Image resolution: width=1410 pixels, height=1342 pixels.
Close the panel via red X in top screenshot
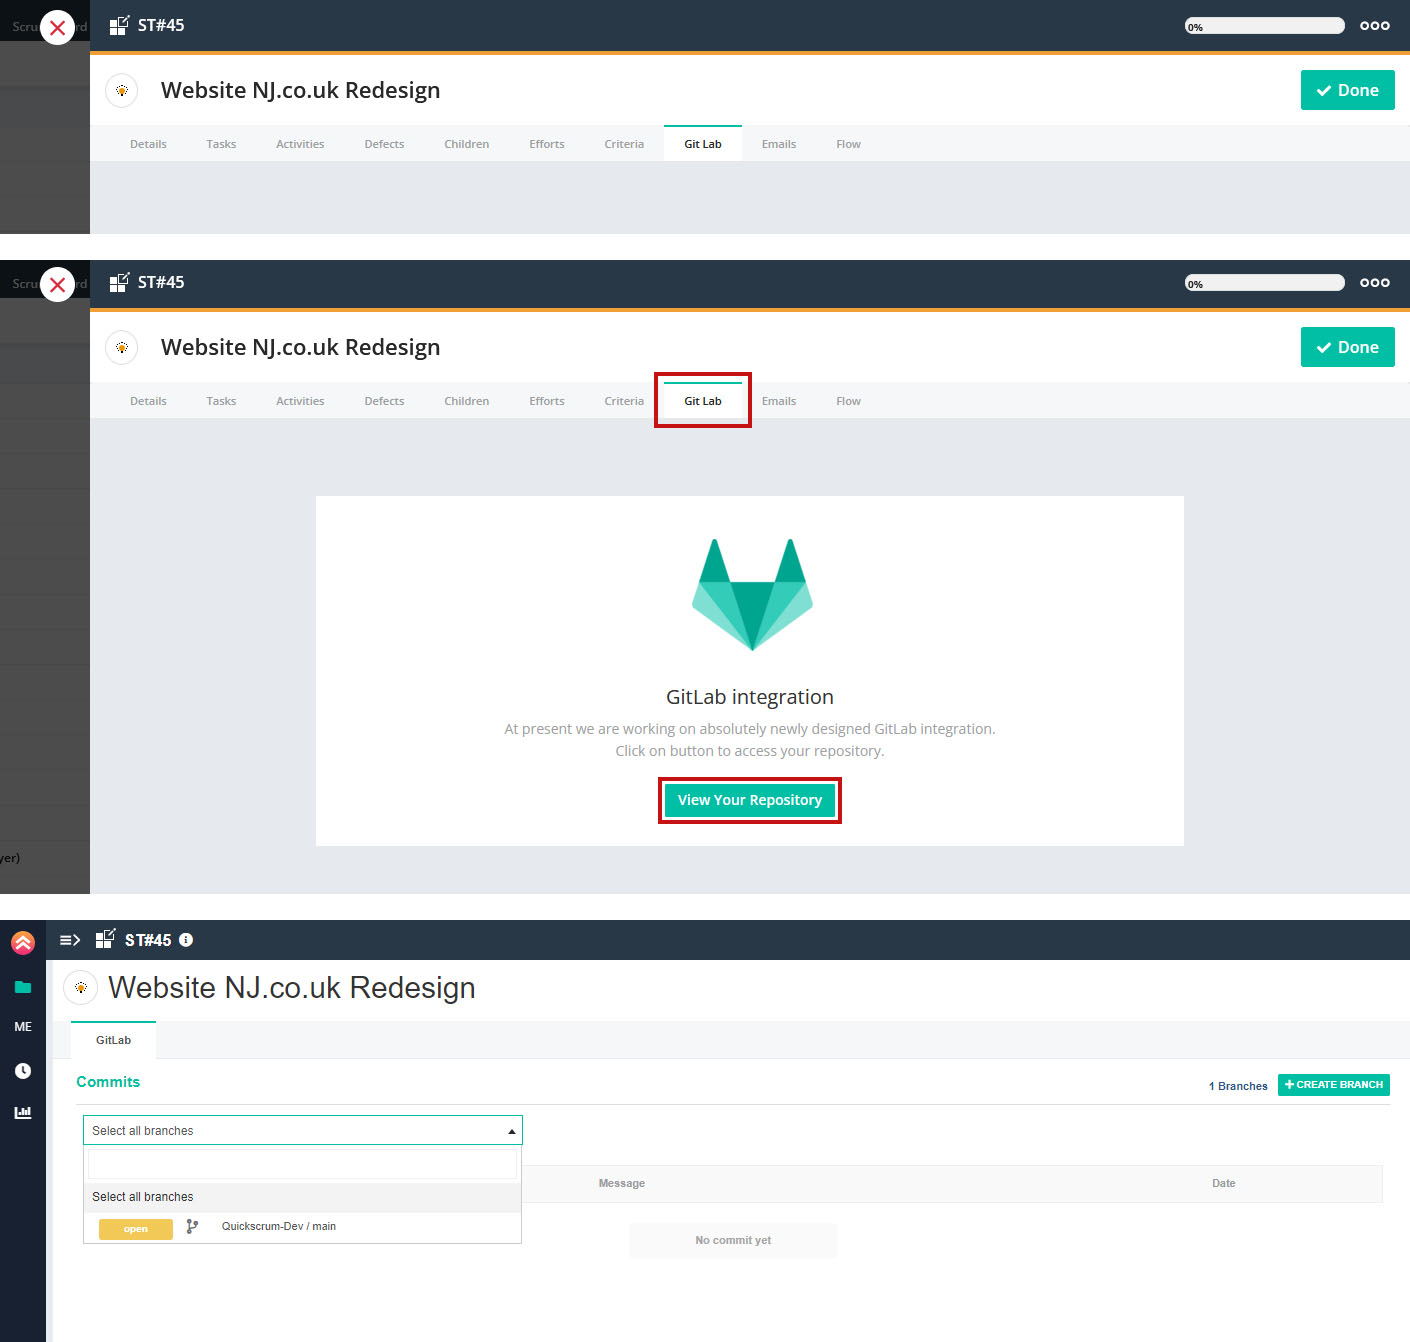57,27
